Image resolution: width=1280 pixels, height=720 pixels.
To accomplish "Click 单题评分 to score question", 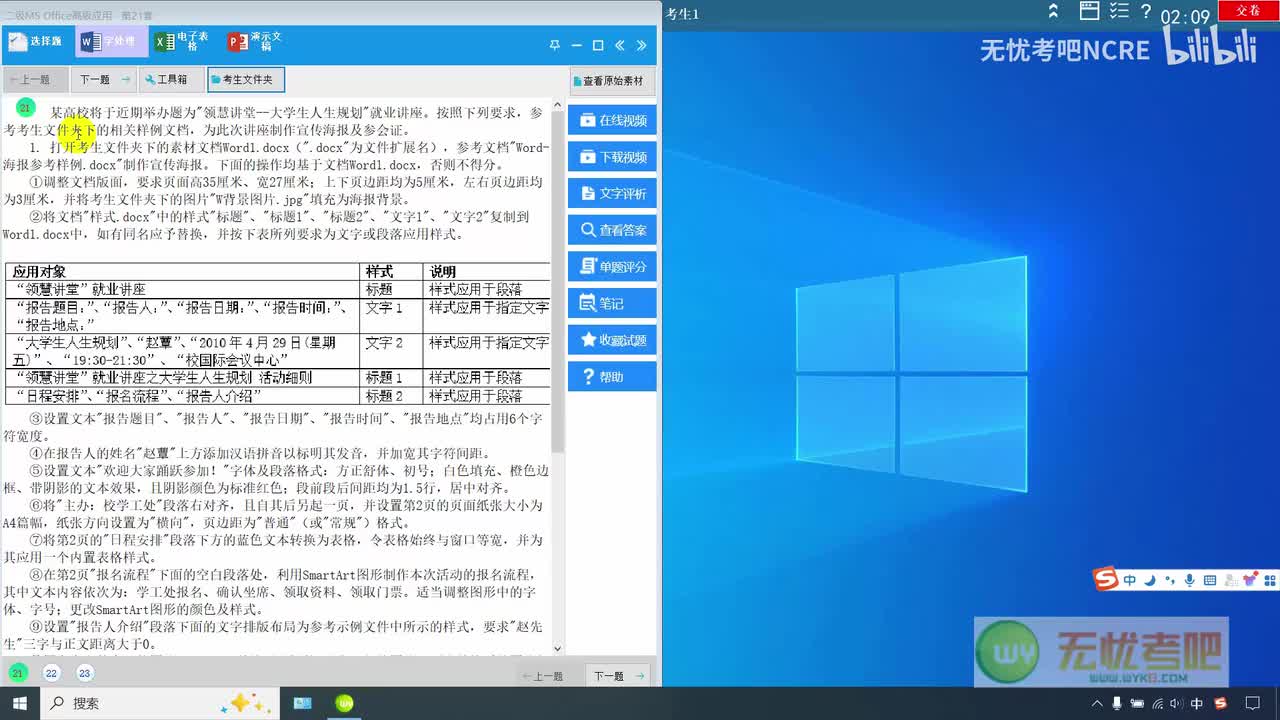I will (612, 267).
